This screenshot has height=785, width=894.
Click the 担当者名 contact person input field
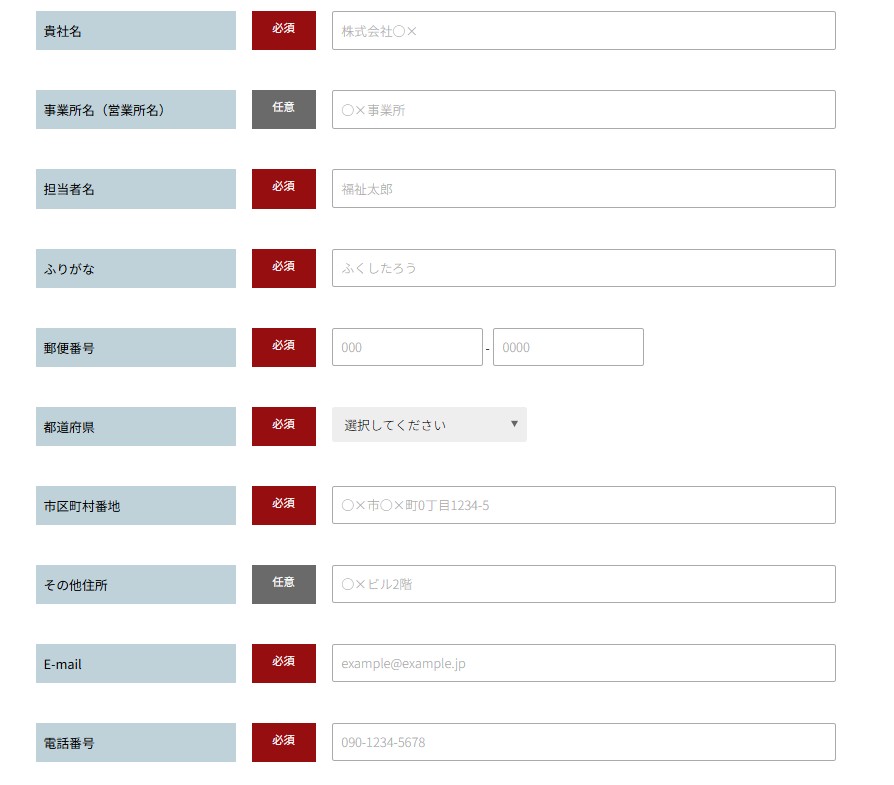(x=583, y=189)
